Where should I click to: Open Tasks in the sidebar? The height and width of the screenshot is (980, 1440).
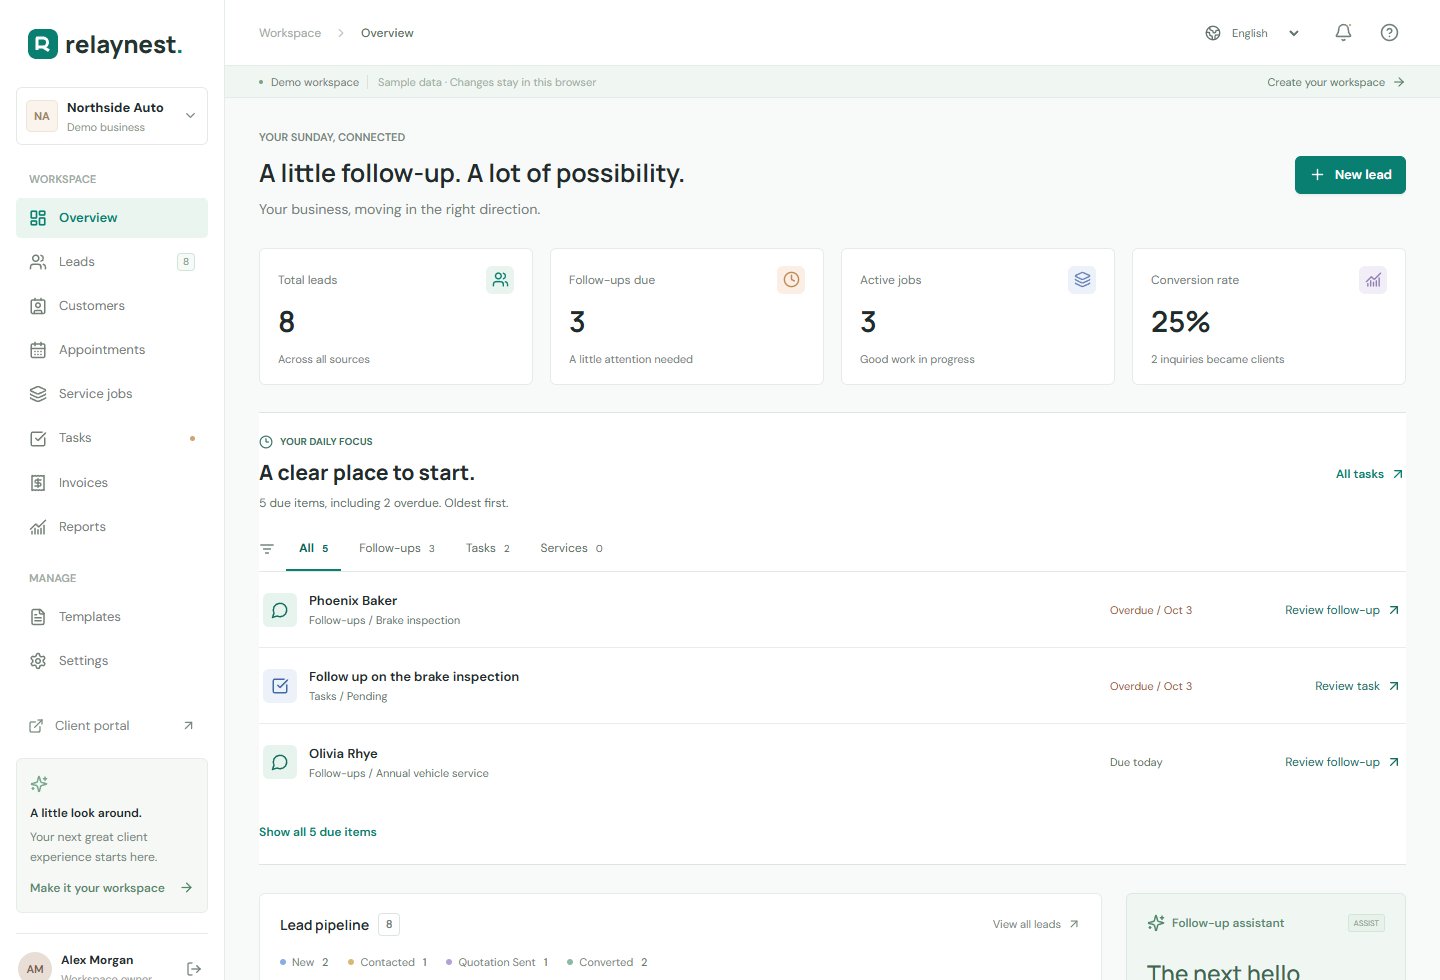click(112, 438)
